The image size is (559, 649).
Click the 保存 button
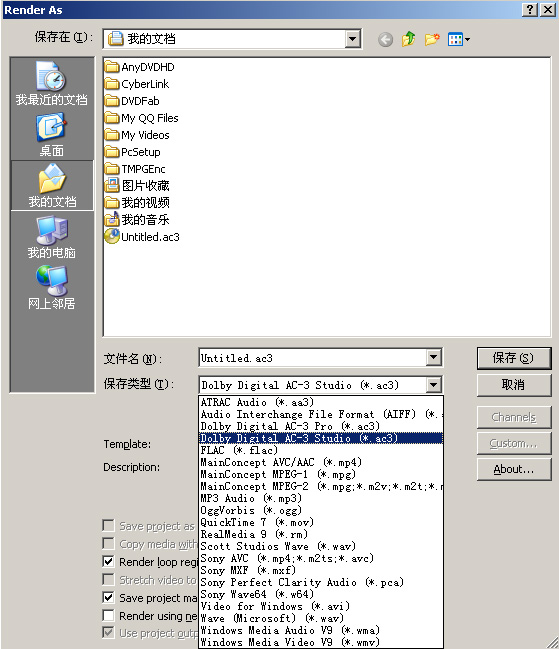coord(513,358)
